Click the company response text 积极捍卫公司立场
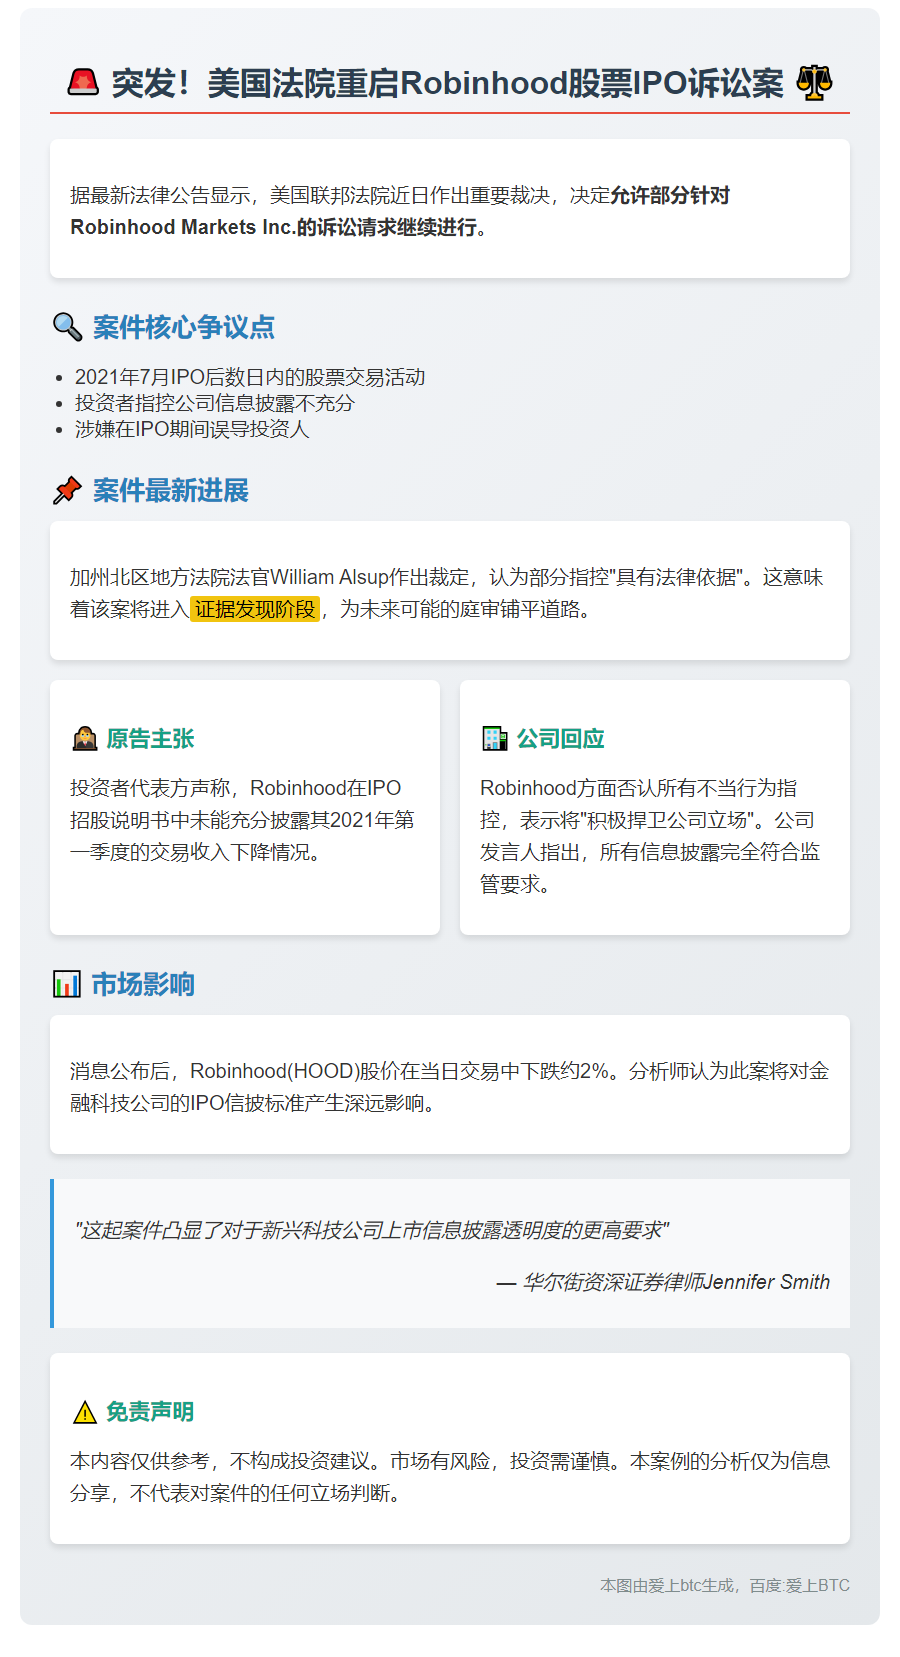This screenshot has width=900, height=1657. (x=666, y=820)
